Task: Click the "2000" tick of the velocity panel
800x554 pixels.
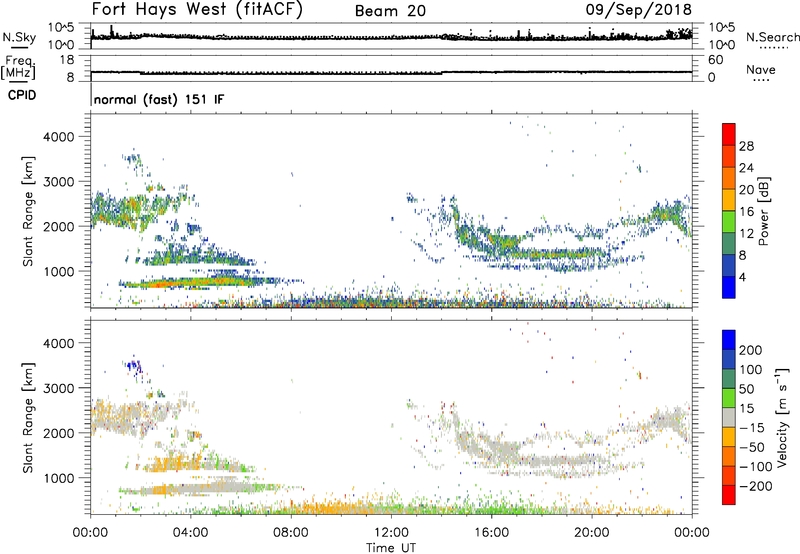Action: coord(59,433)
